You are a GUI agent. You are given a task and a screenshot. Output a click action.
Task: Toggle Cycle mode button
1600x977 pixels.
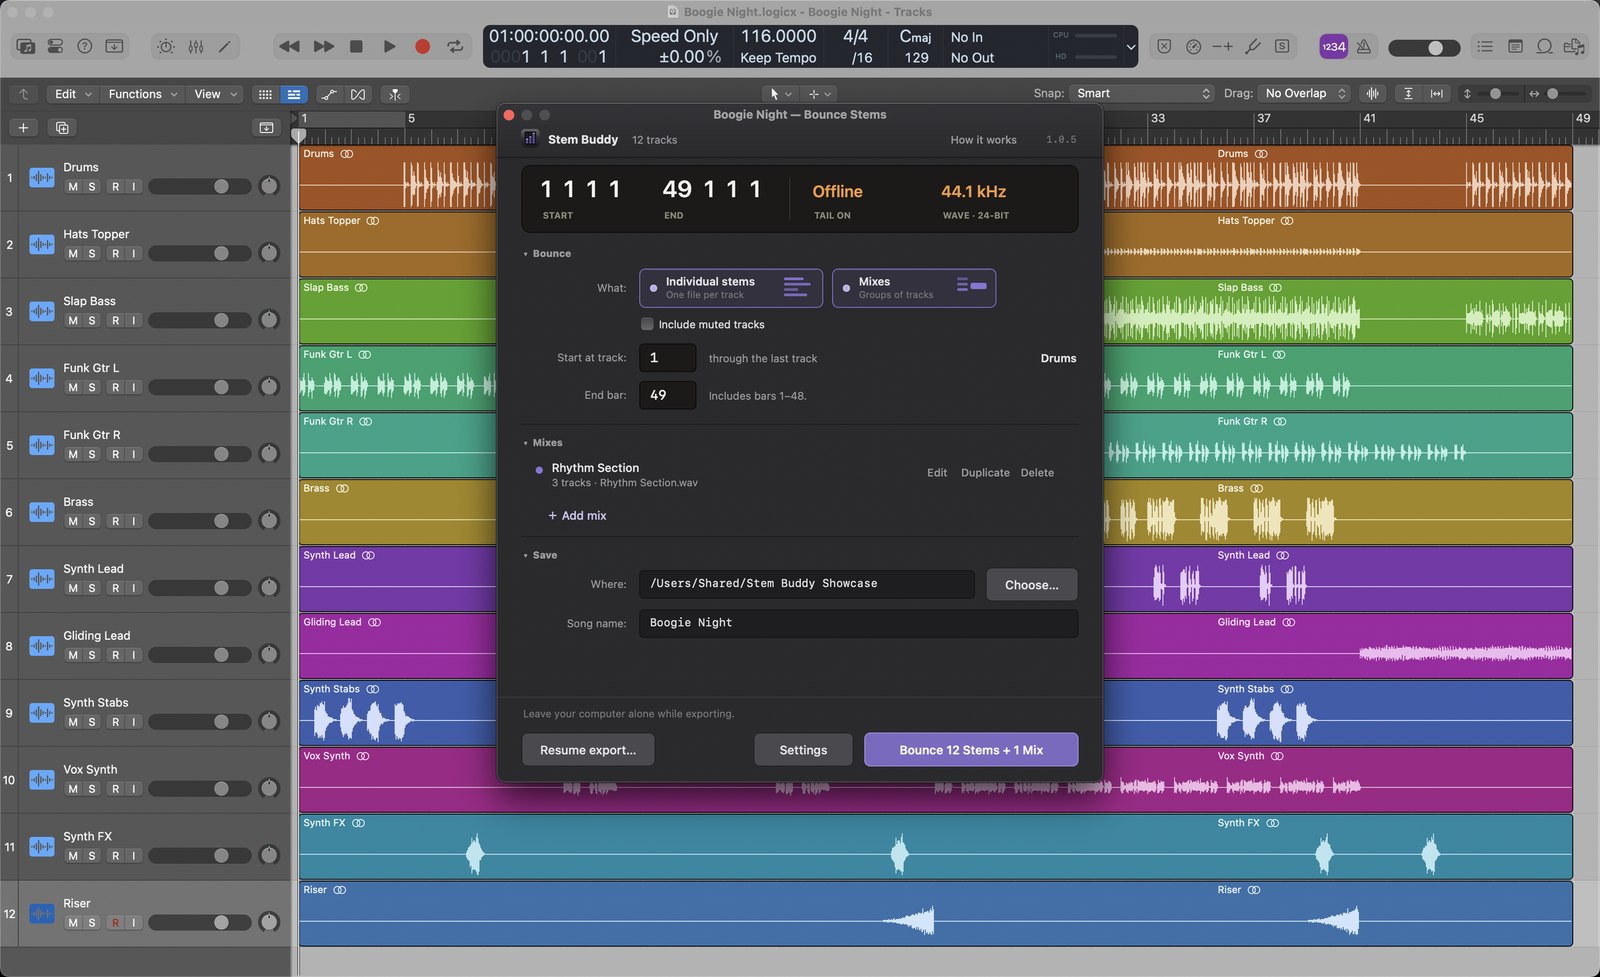pos(455,46)
